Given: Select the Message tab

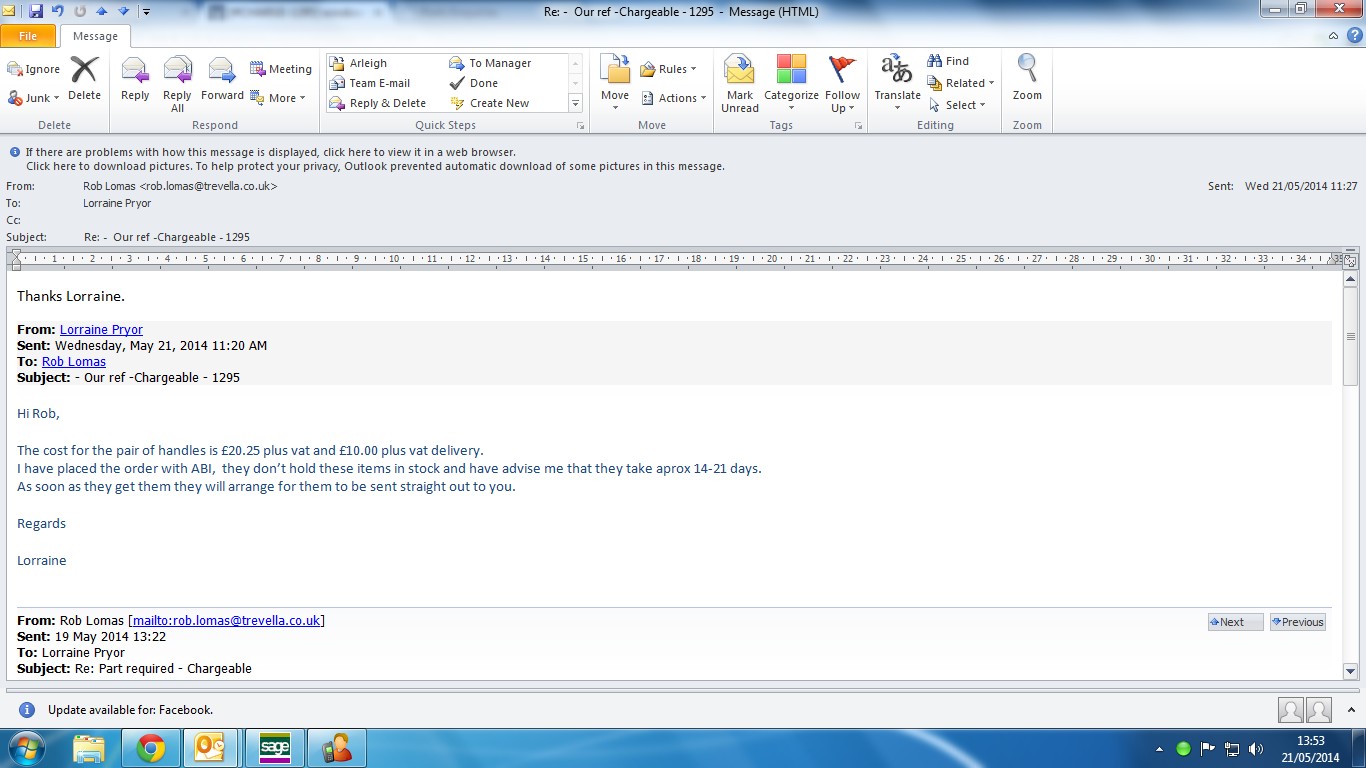Looking at the screenshot, I should 95,36.
